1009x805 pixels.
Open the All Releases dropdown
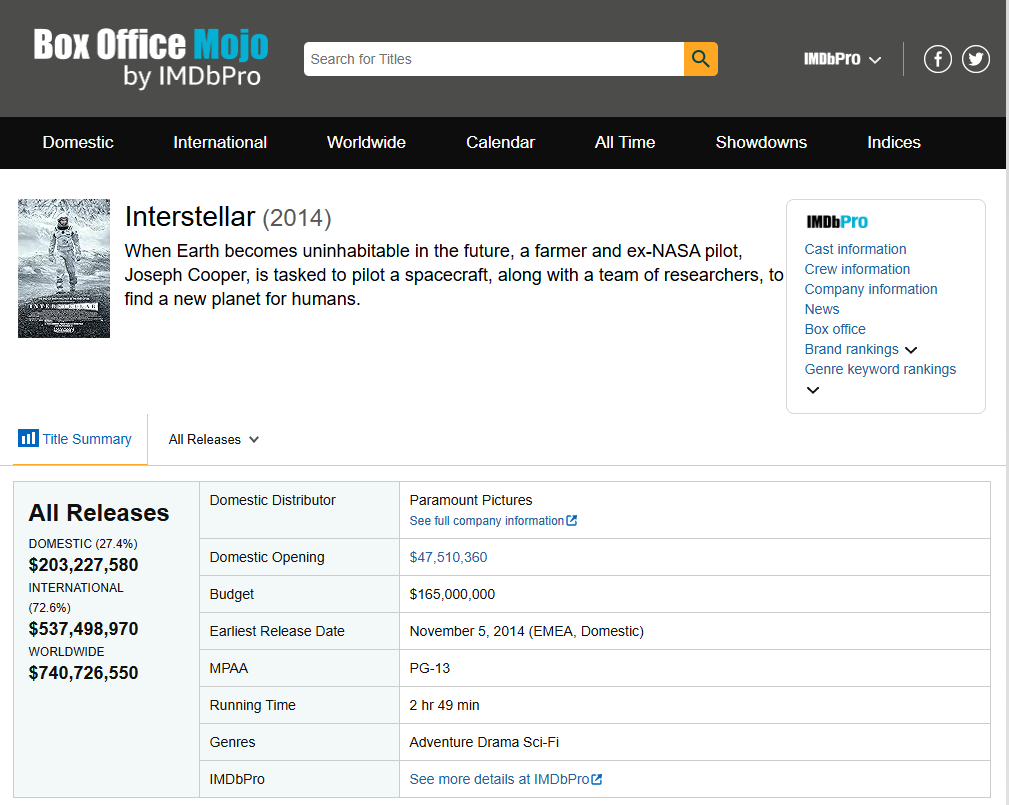[x=214, y=440]
